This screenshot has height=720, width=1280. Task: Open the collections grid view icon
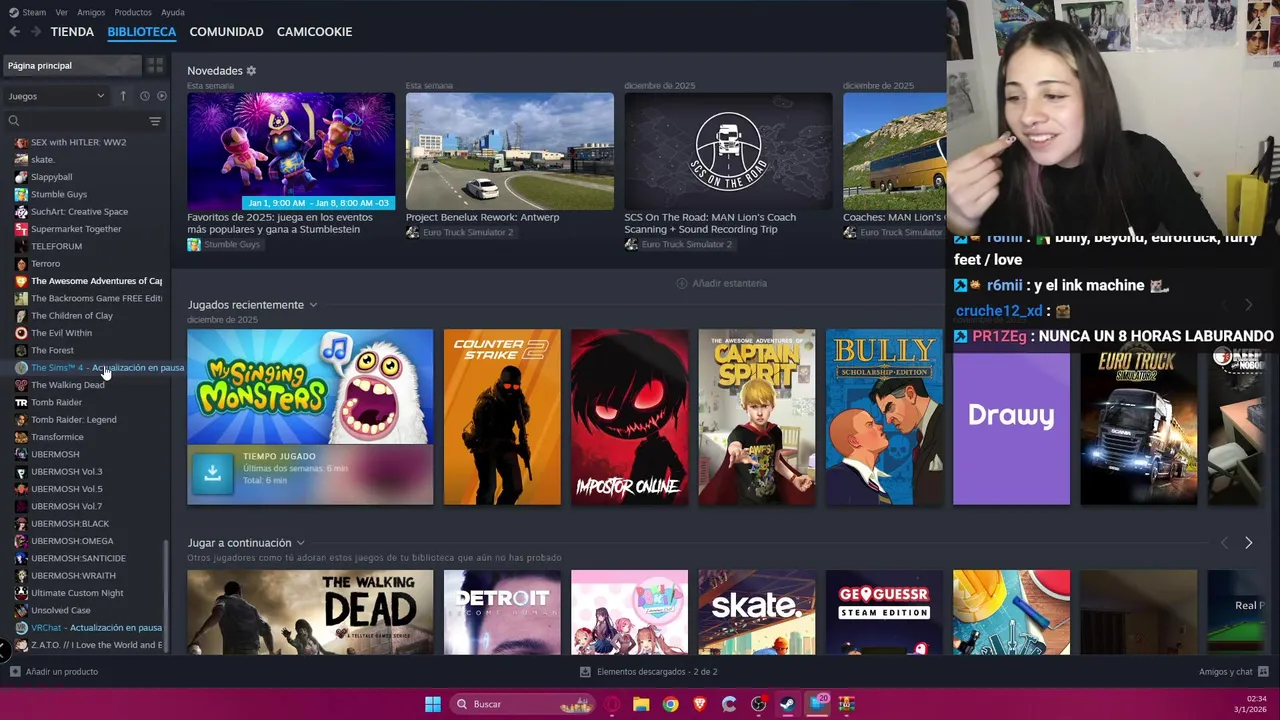click(155, 66)
